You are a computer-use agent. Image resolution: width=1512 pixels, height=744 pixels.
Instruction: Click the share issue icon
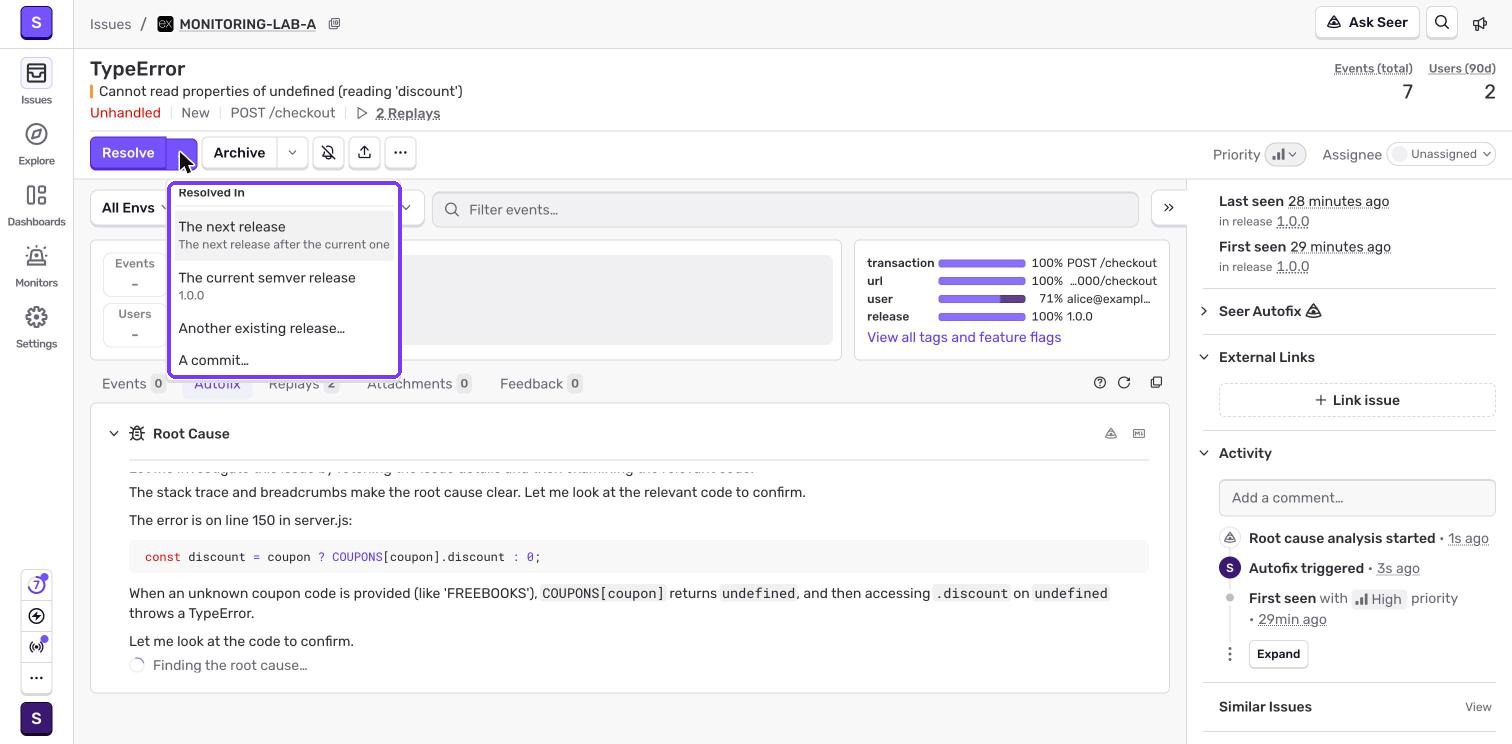click(364, 153)
